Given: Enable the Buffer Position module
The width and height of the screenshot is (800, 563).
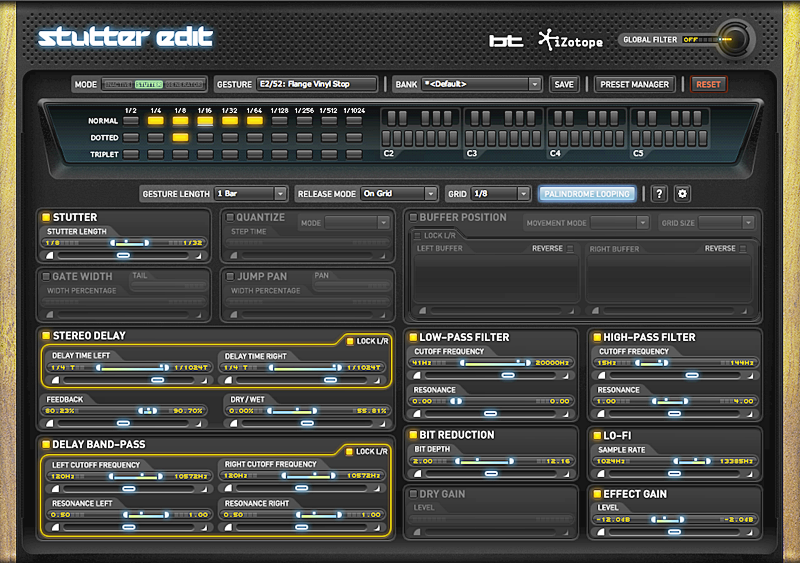Looking at the screenshot, I should (413, 217).
